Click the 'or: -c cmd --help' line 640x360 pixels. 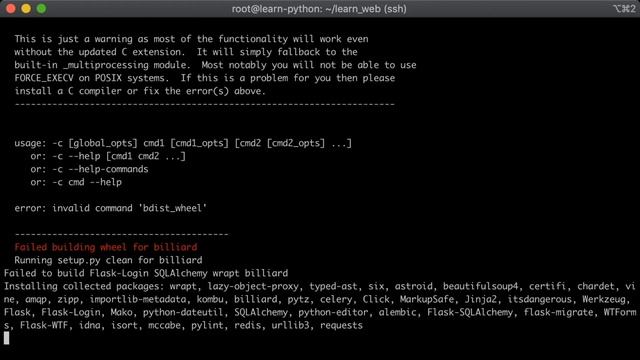(76, 182)
